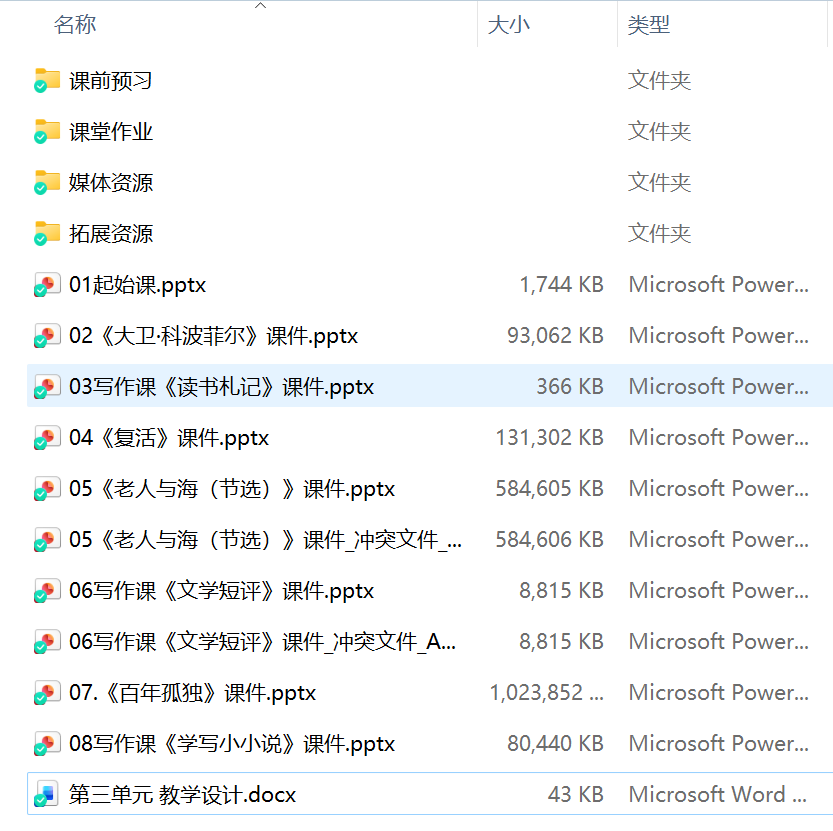Click PowerPoint icon of 04《复活》课件.pptx
This screenshot has height=831, width=833.
point(47,438)
